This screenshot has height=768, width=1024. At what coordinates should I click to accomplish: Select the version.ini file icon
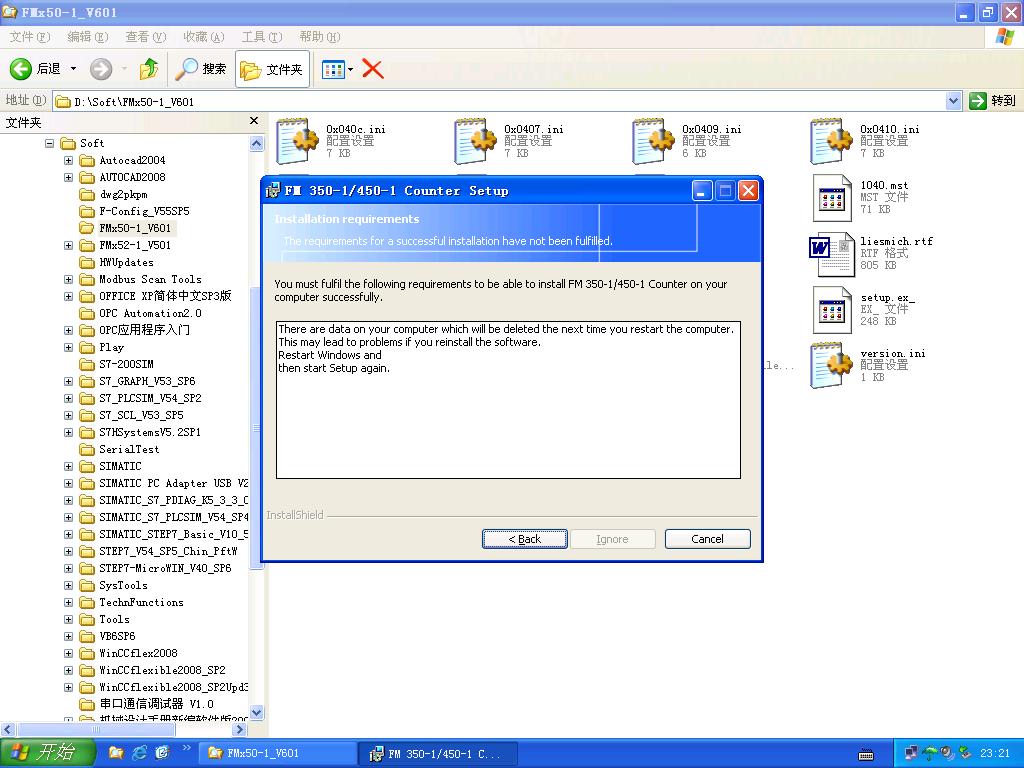[x=831, y=365]
